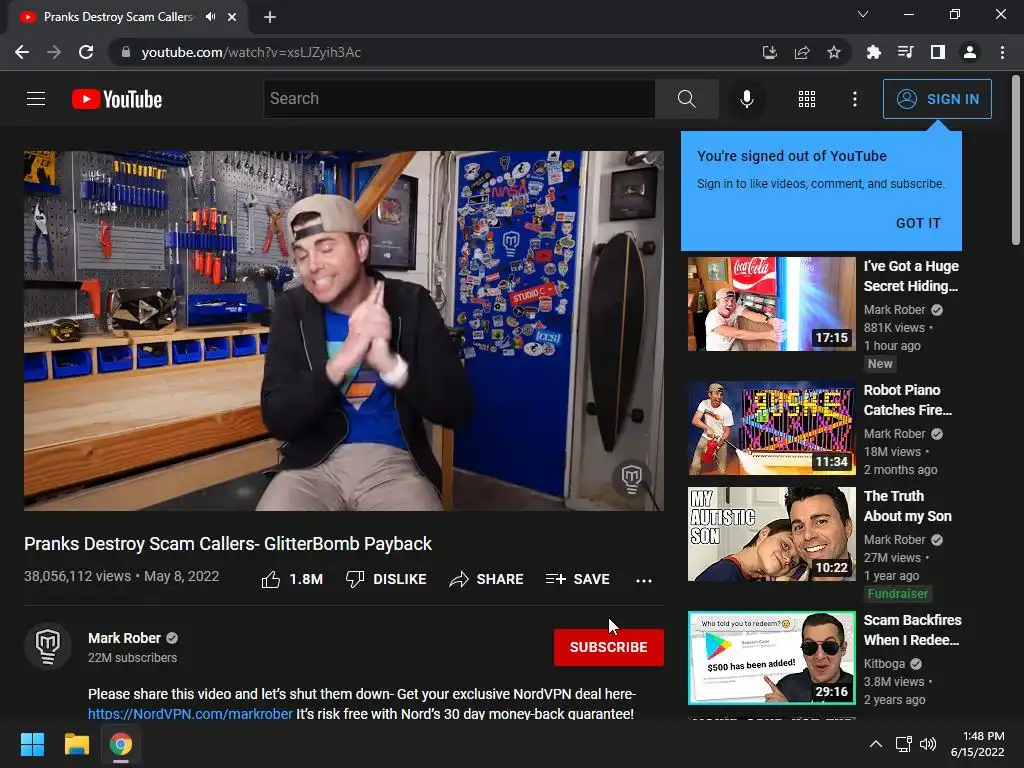This screenshot has width=1024, height=768.
Task: Go to the YouTube home logo
Action: point(117,99)
